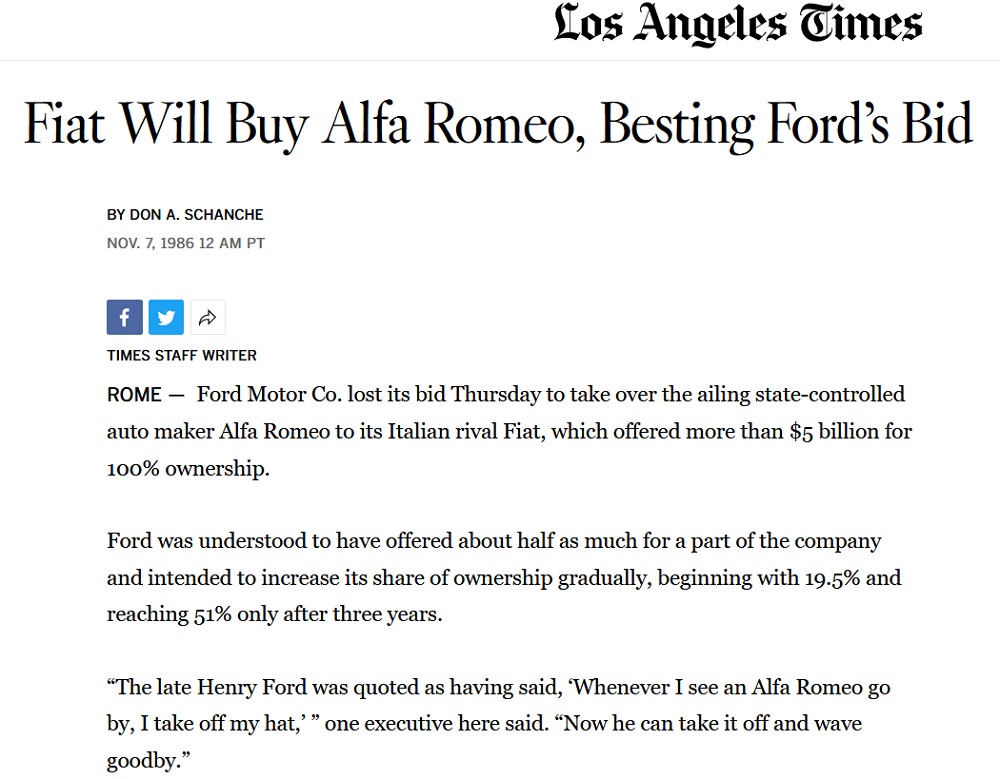
Task: Click the 100% ownership text
Action: click(x=188, y=469)
